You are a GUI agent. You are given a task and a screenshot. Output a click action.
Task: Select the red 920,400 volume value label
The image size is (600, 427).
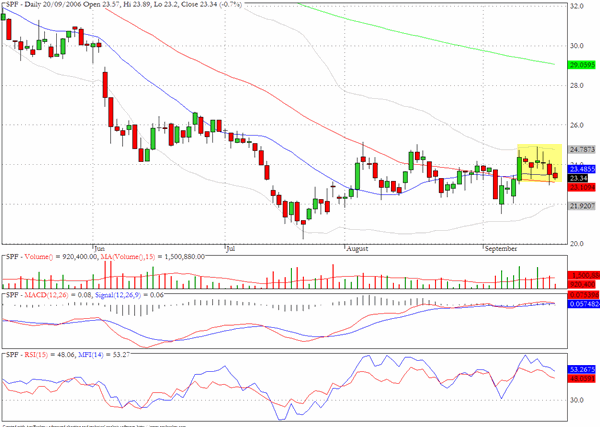point(583,284)
